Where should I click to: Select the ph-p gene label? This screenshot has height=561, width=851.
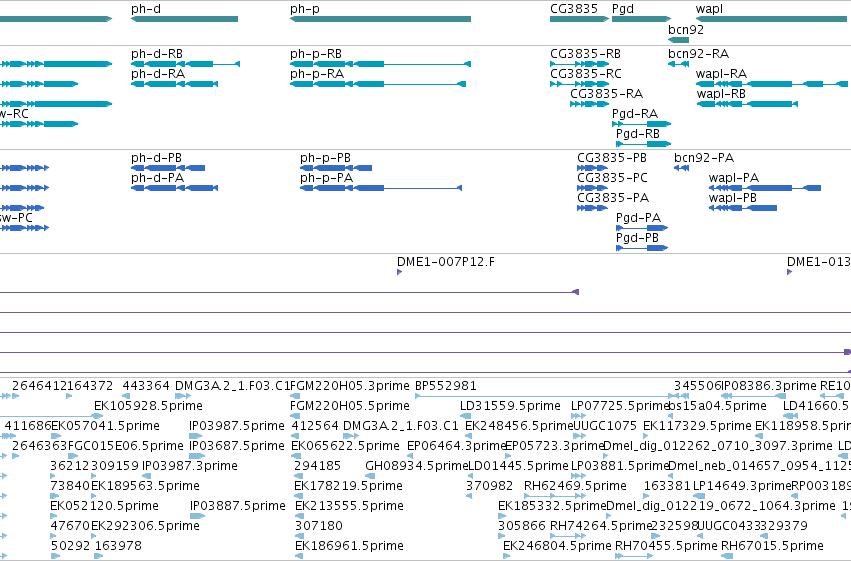[x=305, y=9]
